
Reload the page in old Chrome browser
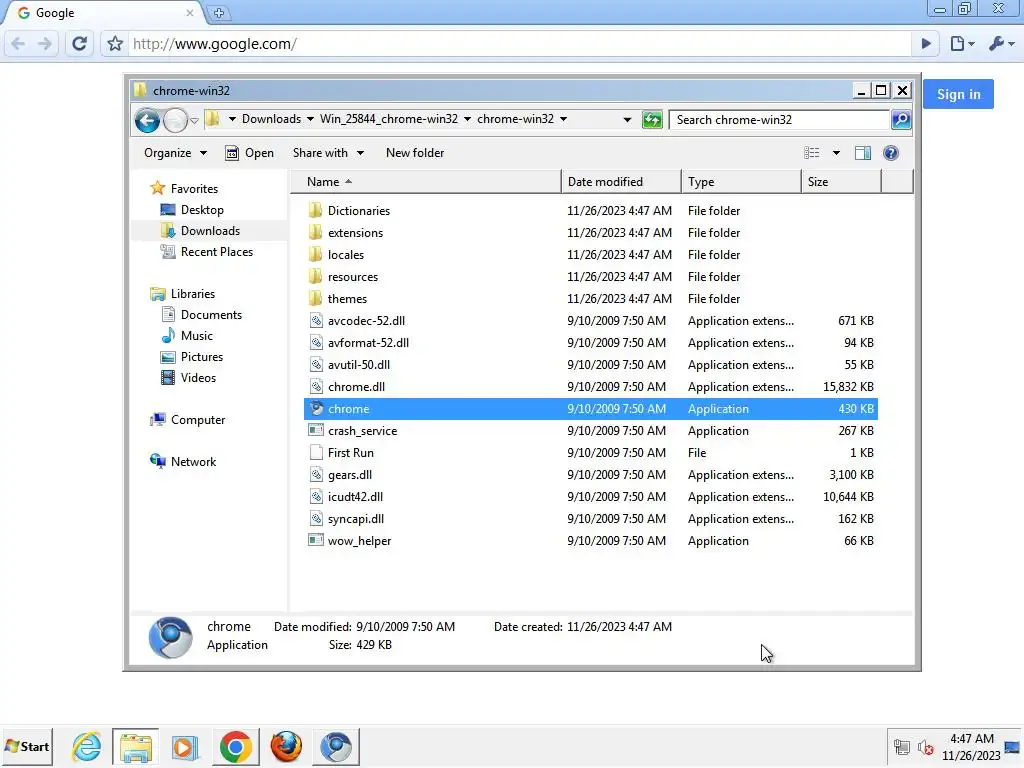(79, 44)
